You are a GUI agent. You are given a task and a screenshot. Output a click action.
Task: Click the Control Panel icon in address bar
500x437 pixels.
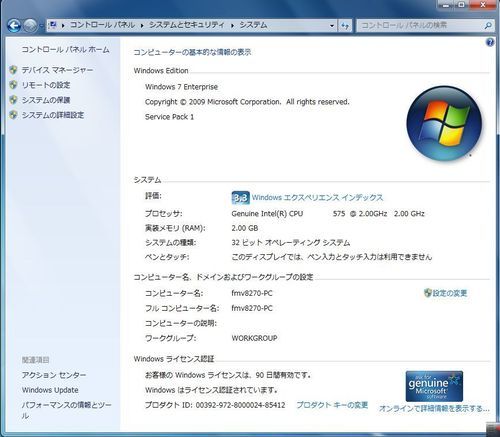click(x=53, y=25)
